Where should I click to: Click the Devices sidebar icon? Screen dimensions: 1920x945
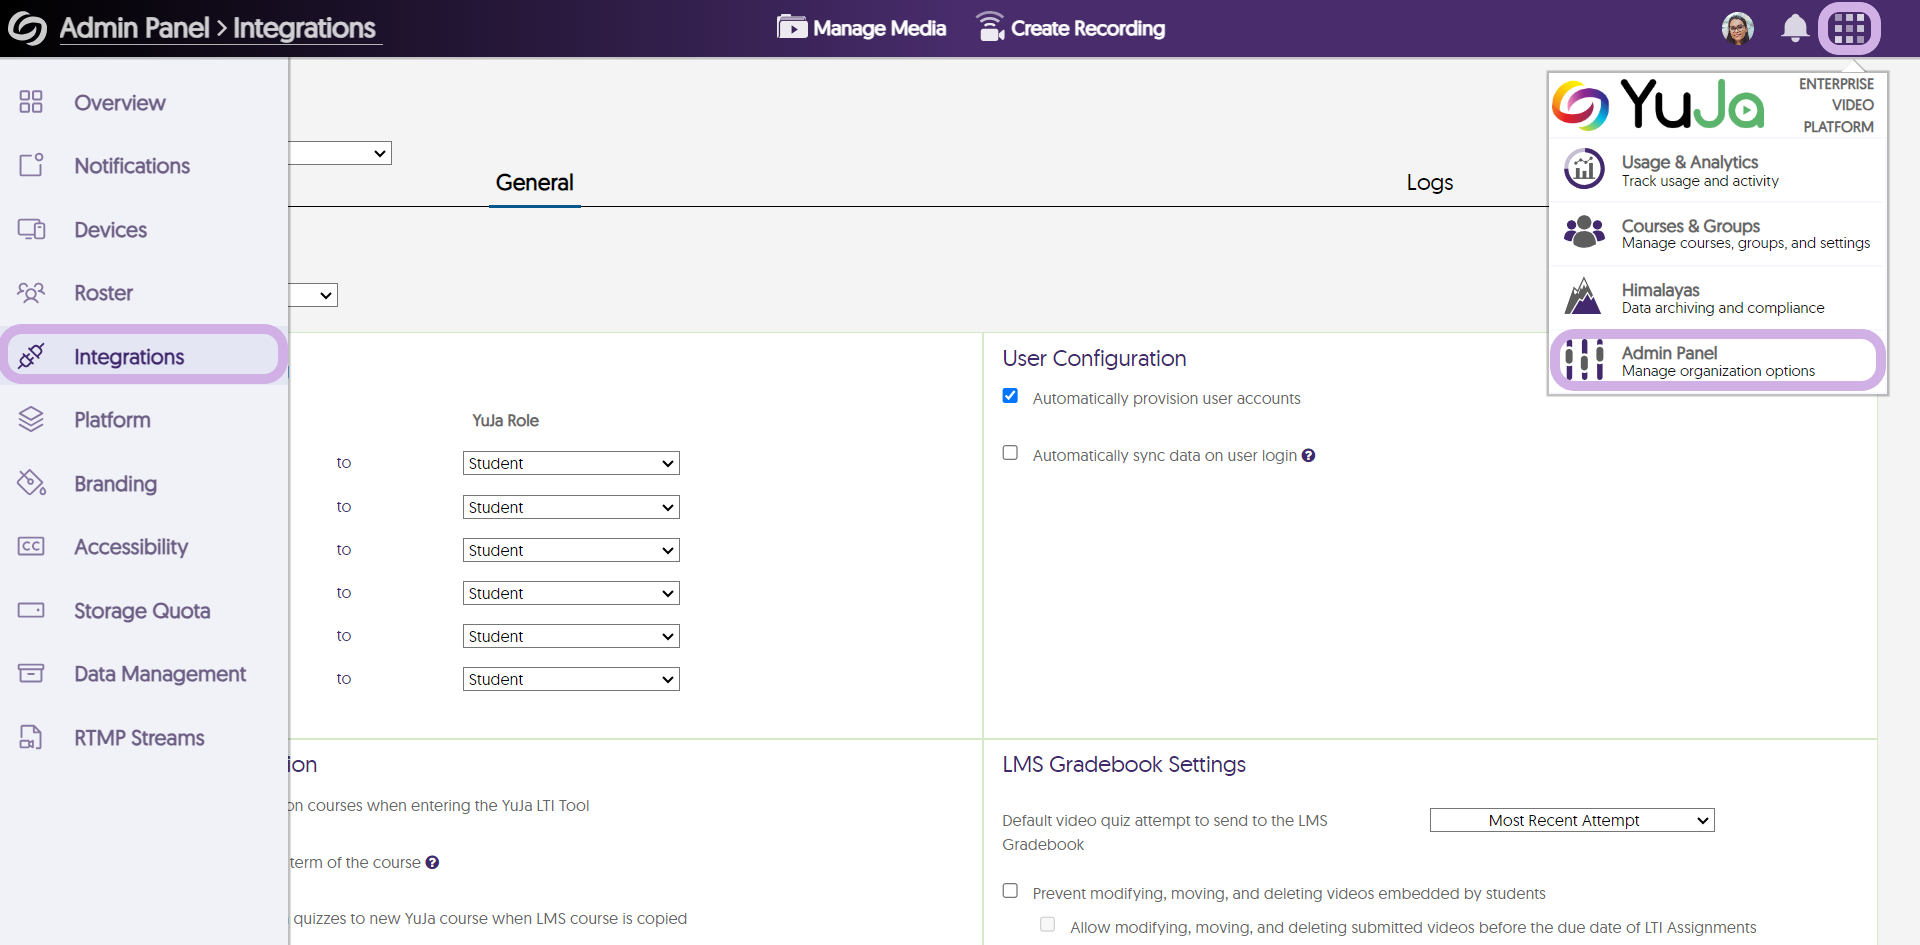31,229
